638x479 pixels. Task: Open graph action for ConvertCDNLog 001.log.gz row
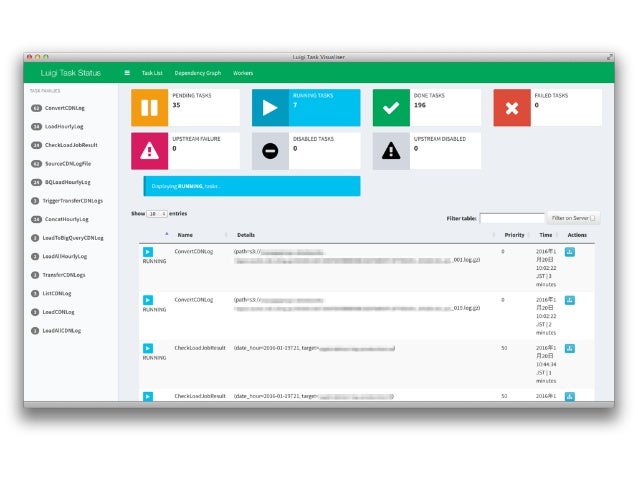(x=570, y=252)
